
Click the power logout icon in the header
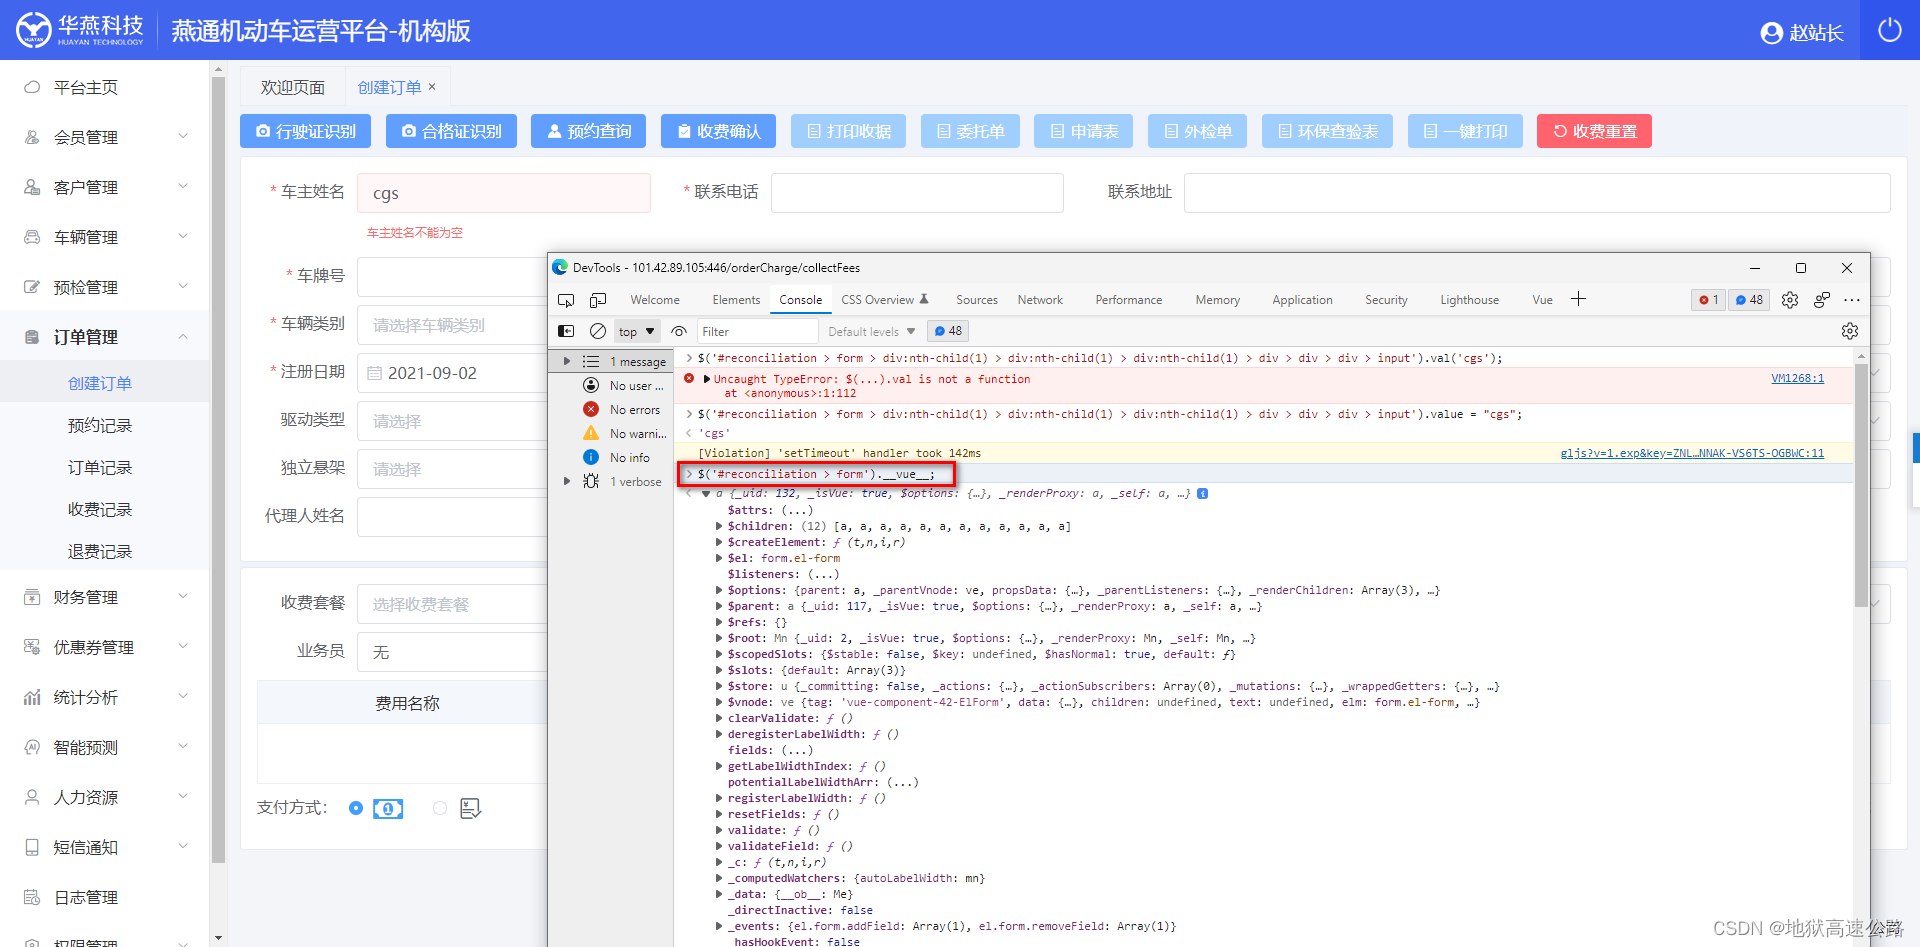(x=1890, y=31)
